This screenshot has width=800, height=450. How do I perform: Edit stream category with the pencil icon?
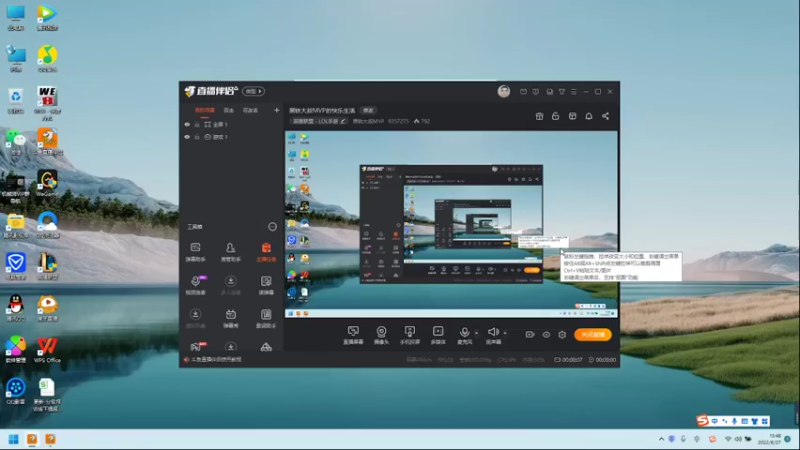343,121
